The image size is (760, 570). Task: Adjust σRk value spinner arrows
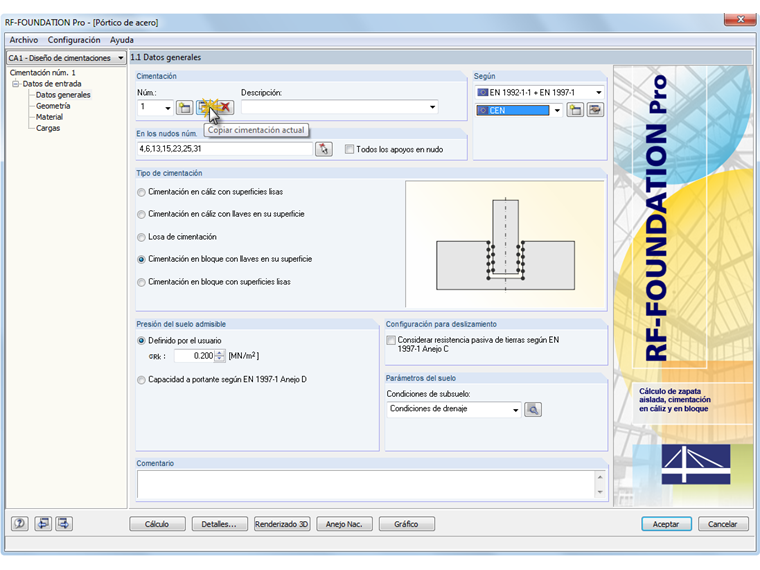pyautogui.click(x=220, y=356)
